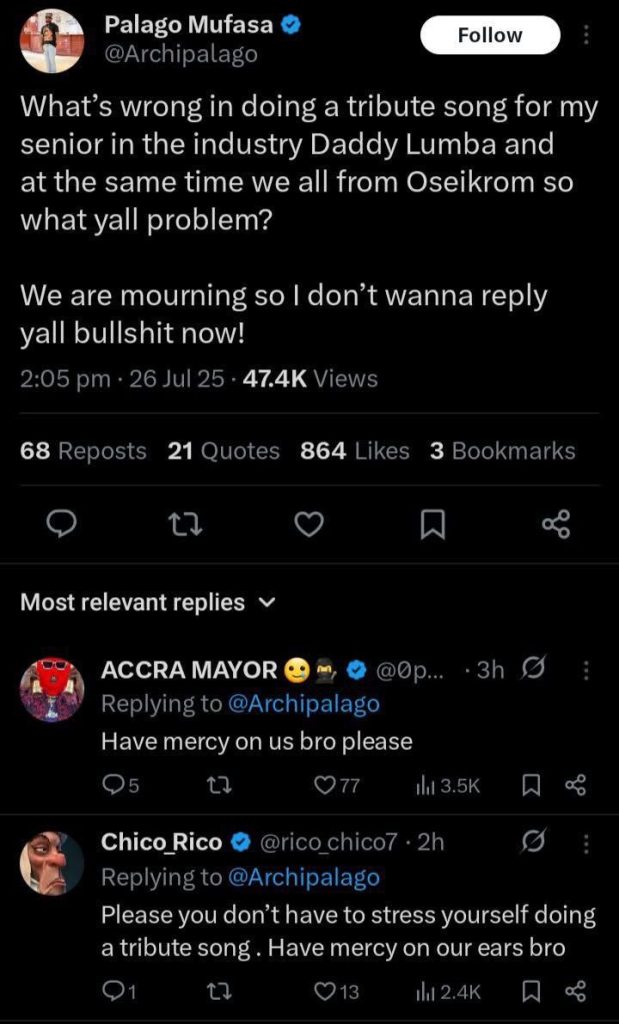Viewport: 619px width, 1024px height.
Task: Bookmark the main tweet
Action: (432, 522)
